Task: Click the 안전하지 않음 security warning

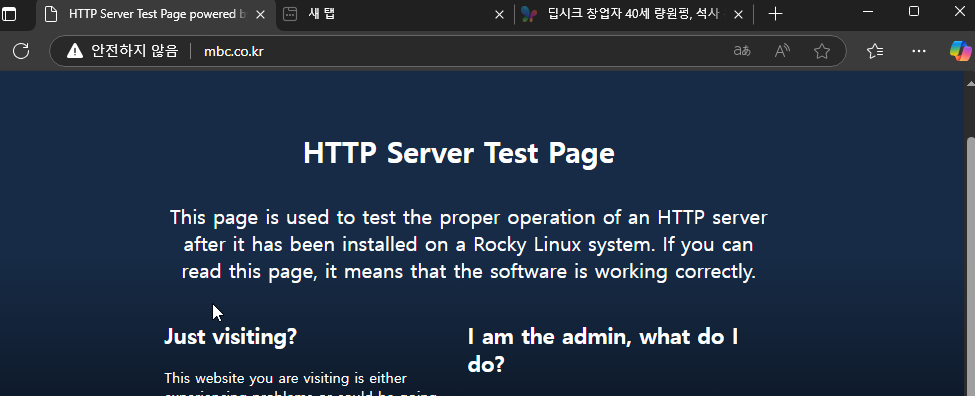Action: coord(122,51)
